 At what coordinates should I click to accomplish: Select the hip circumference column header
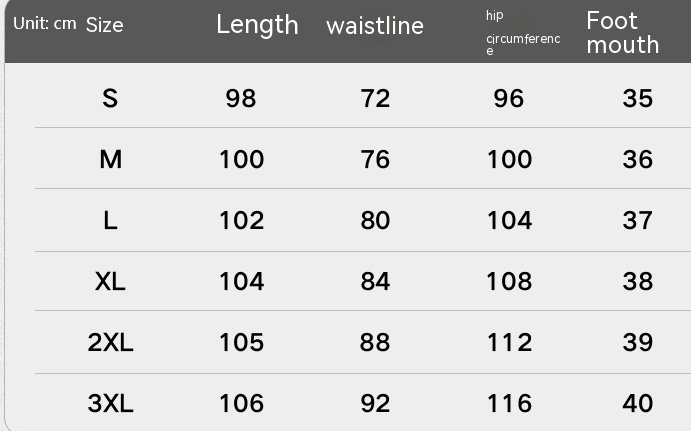tap(522, 32)
